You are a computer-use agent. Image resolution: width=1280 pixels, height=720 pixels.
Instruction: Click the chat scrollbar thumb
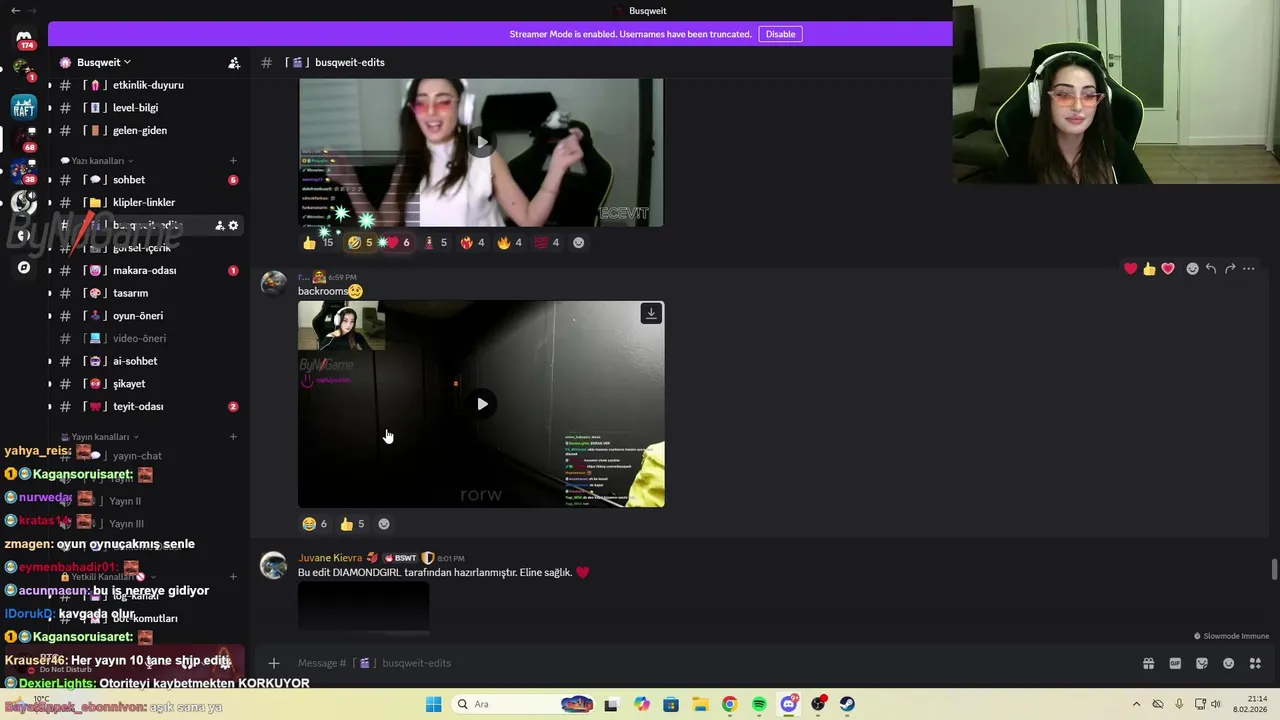(1274, 569)
